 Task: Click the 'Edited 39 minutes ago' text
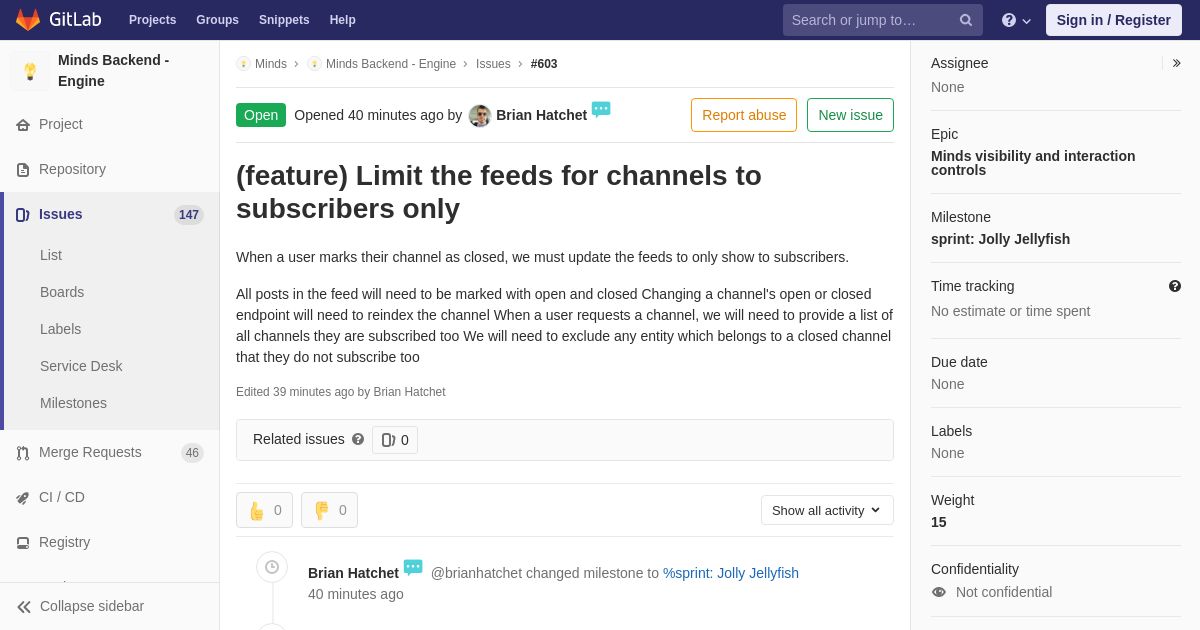coord(295,392)
